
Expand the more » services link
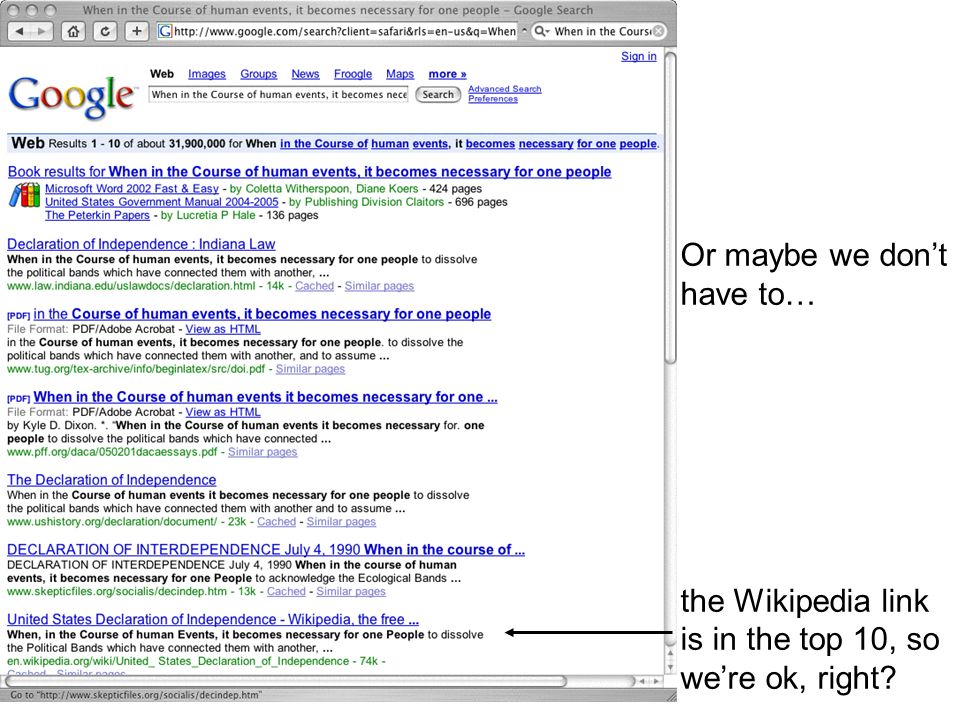pos(448,74)
